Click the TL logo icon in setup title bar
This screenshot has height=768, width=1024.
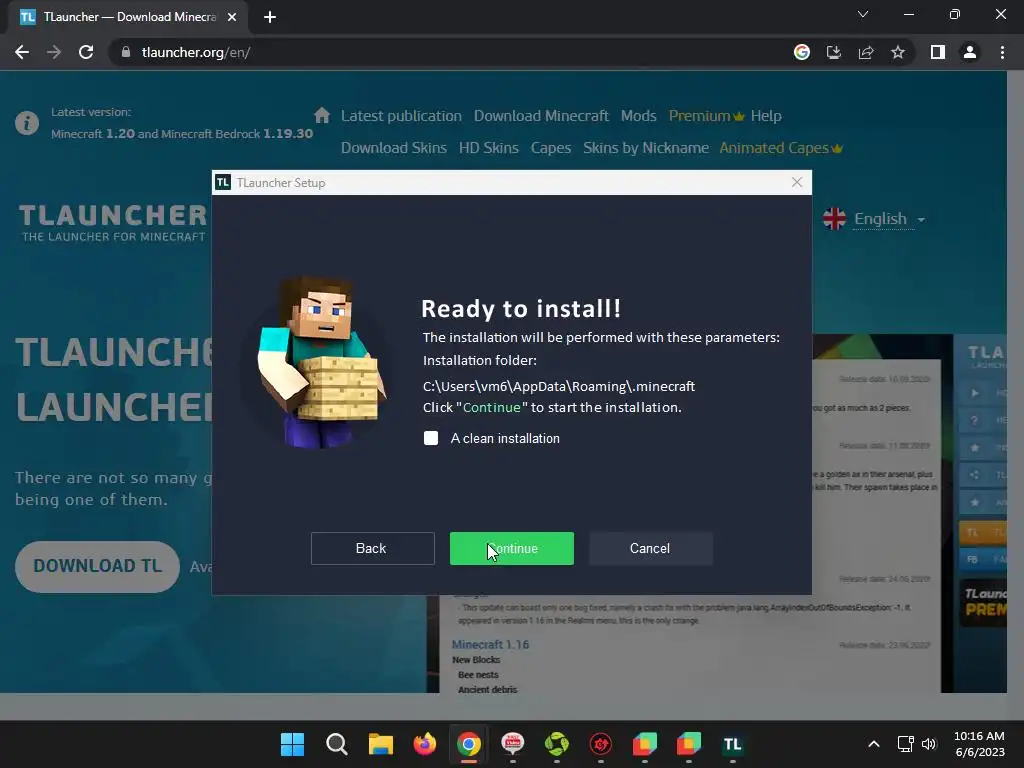click(223, 182)
